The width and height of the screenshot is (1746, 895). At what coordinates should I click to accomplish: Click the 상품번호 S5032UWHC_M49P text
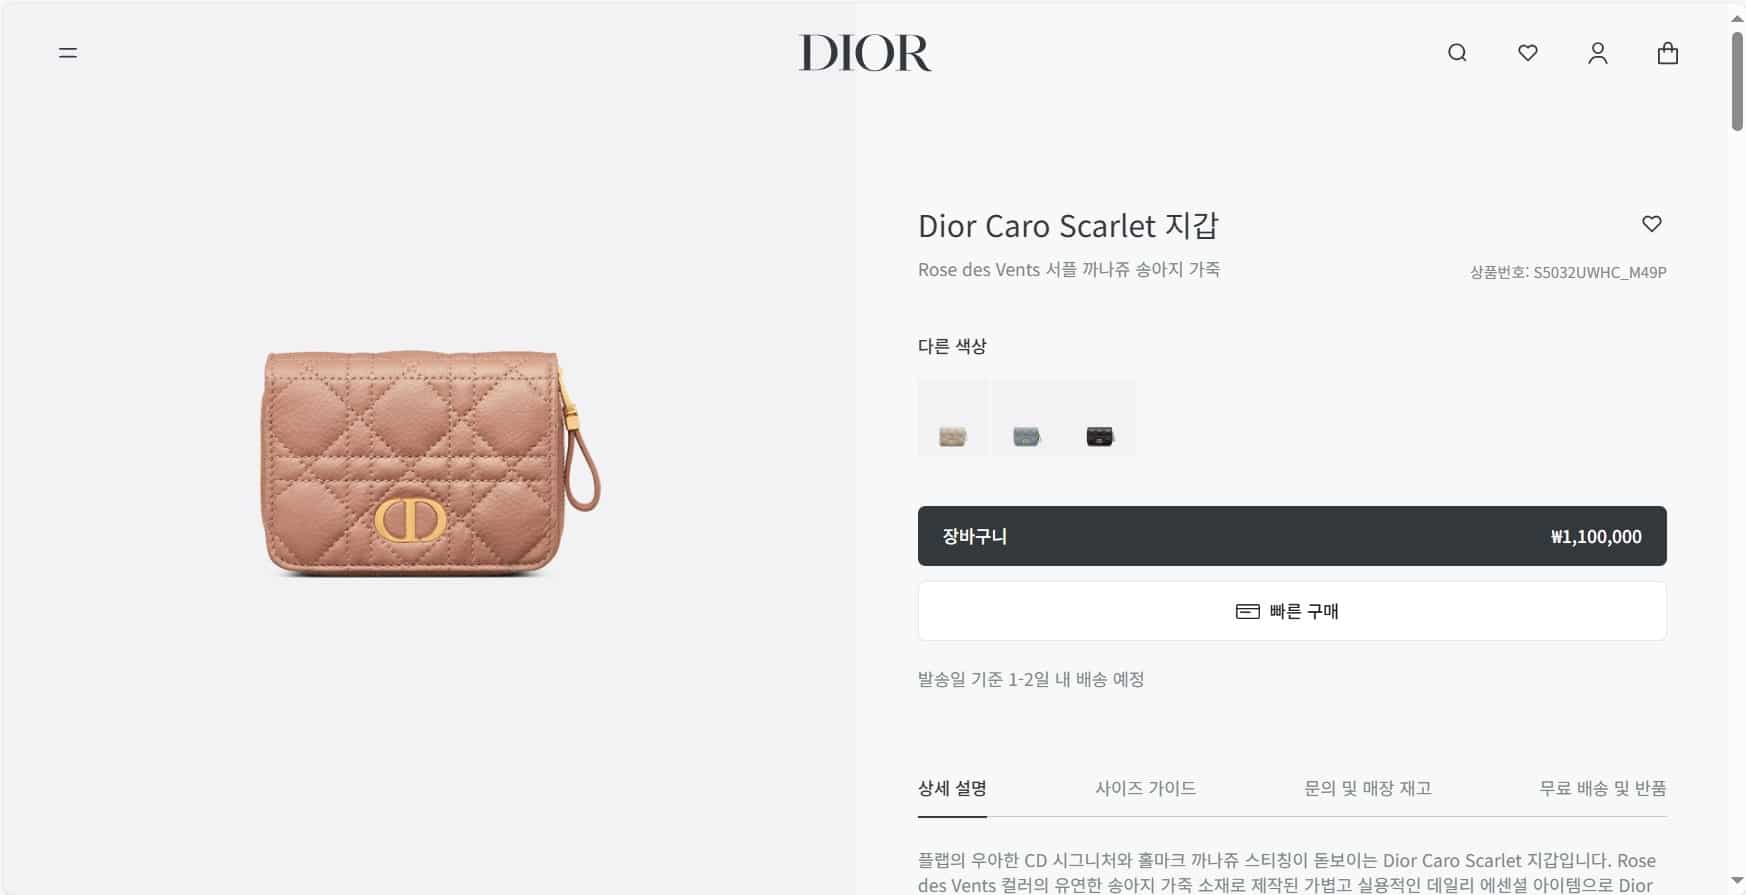tap(1568, 272)
